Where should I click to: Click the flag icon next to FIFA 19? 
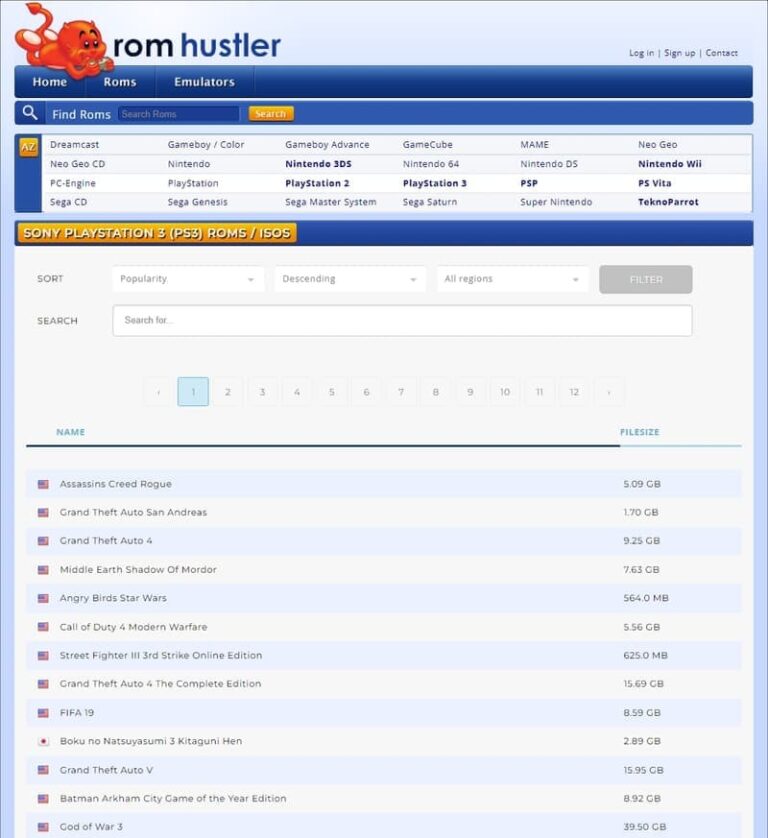pyautogui.click(x=43, y=713)
